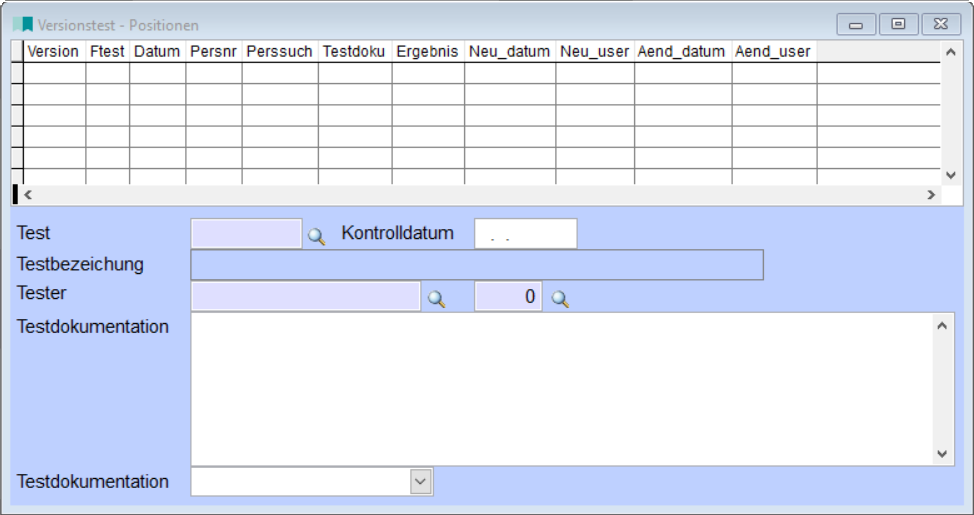Click the grid's vertical scrollbar up arrow
The height and width of the screenshot is (515, 974).
(x=950, y=52)
